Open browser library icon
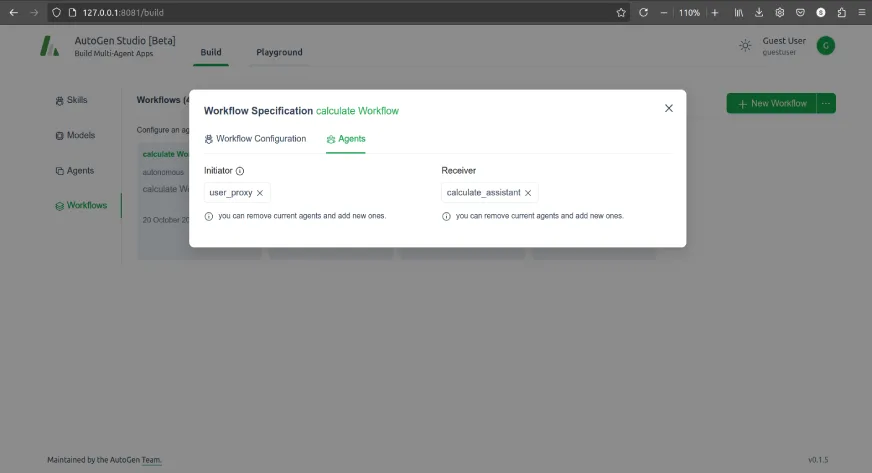 [739, 12]
